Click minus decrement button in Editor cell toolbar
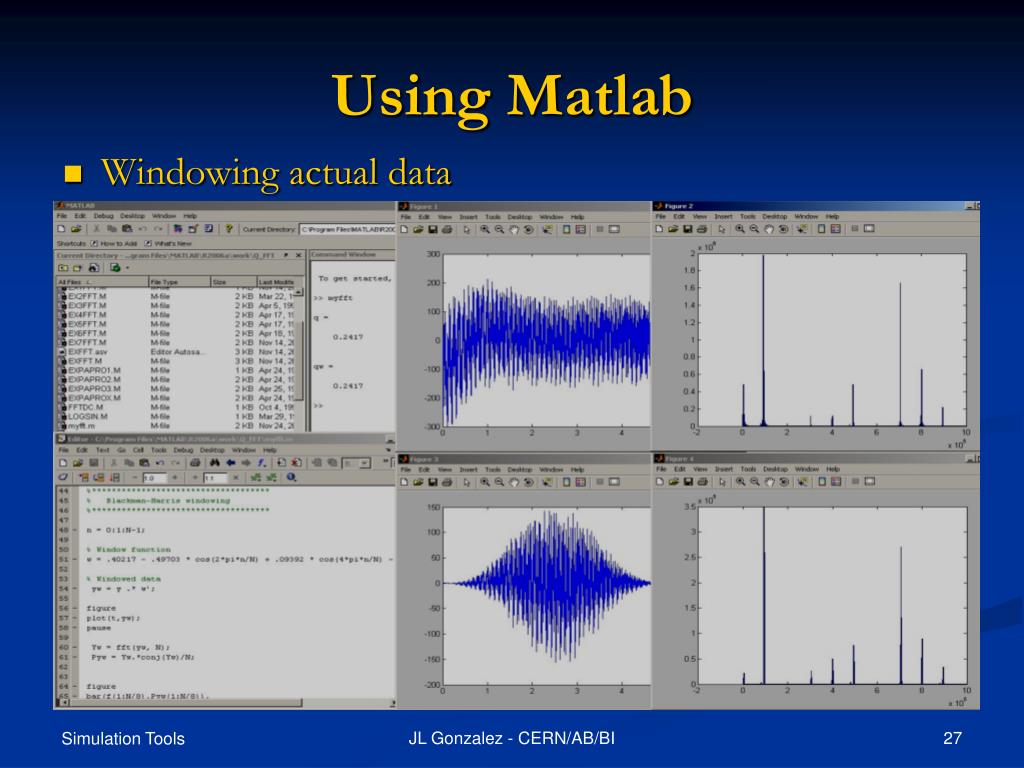Image resolution: width=1024 pixels, height=768 pixels. pyautogui.click(x=135, y=477)
